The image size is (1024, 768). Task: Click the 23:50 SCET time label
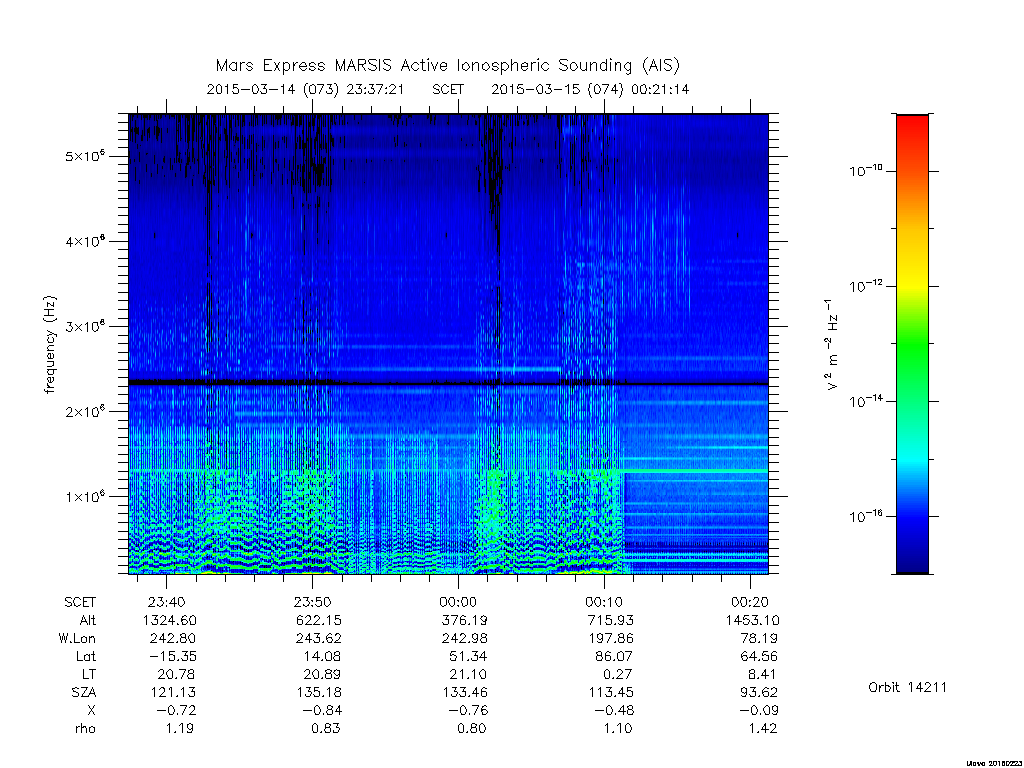tap(312, 602)
